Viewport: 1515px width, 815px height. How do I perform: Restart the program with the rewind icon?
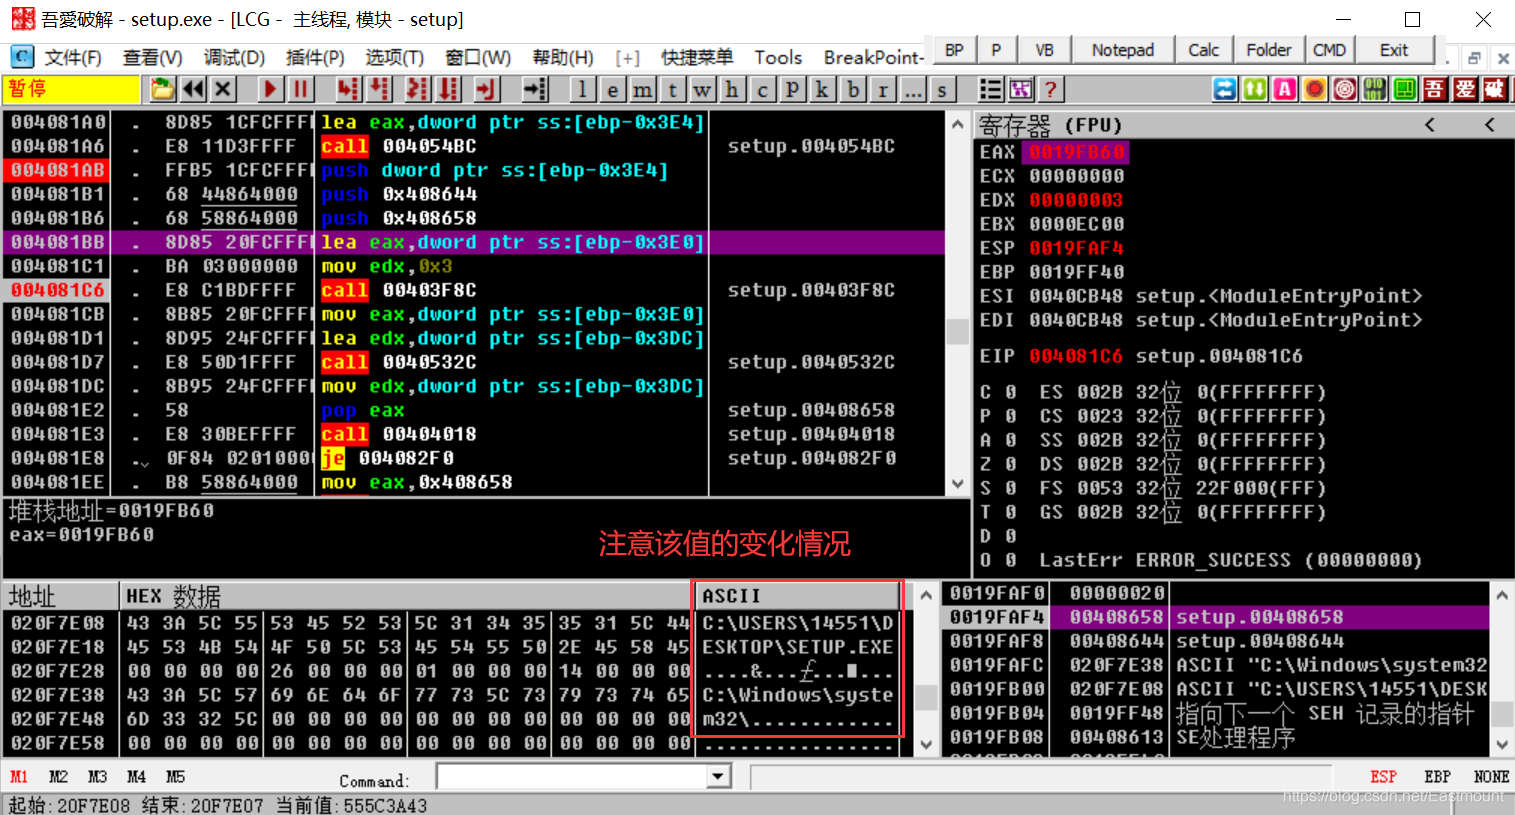(193, 89)
